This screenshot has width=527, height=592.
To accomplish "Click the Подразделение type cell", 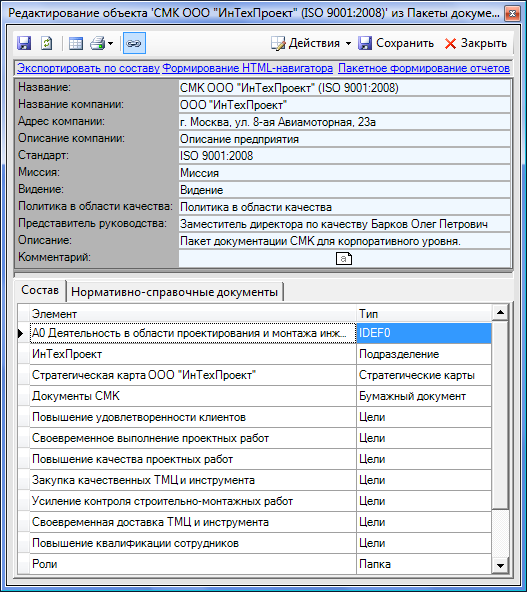I will tap(424, 354).
